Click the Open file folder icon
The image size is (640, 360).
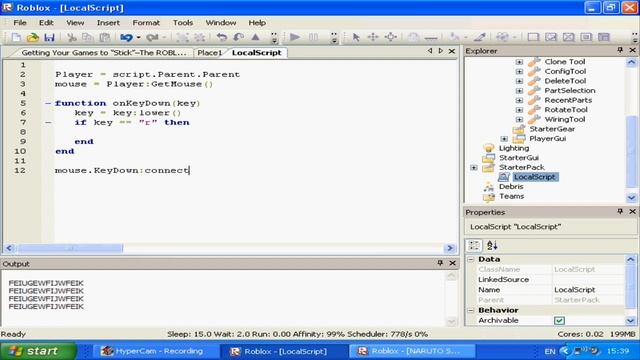(33, 38)
